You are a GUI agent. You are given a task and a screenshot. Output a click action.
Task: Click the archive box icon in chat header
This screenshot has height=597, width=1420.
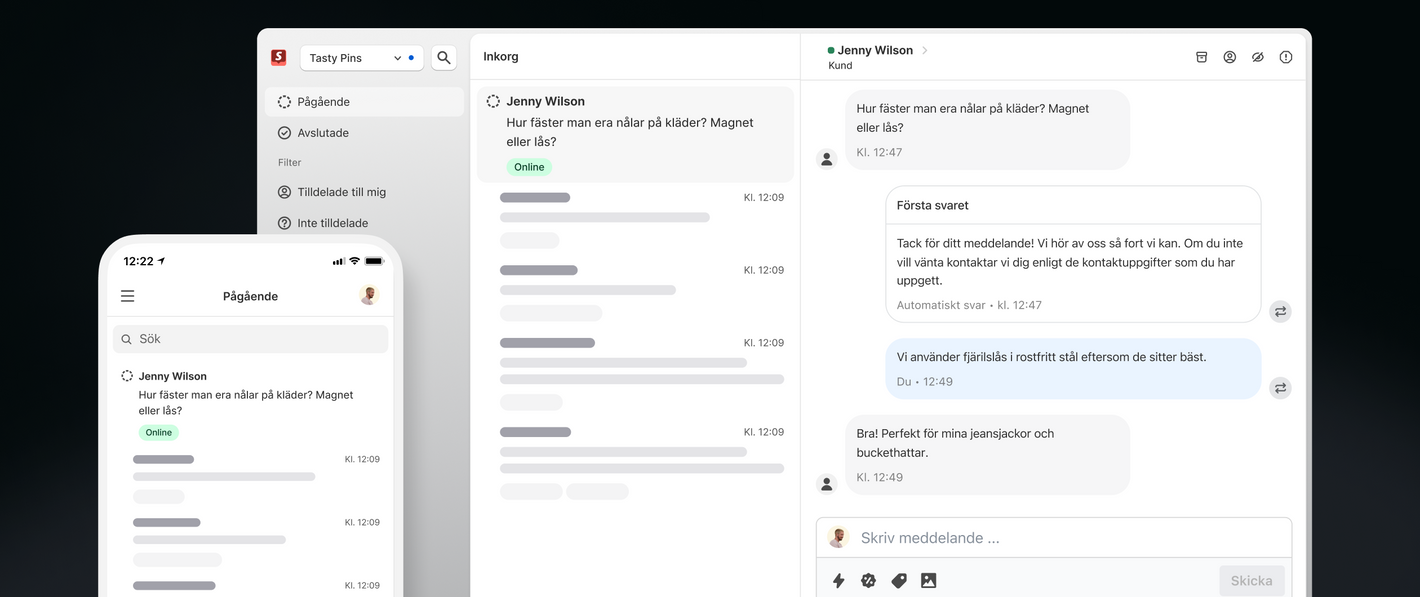[1202, 57]
